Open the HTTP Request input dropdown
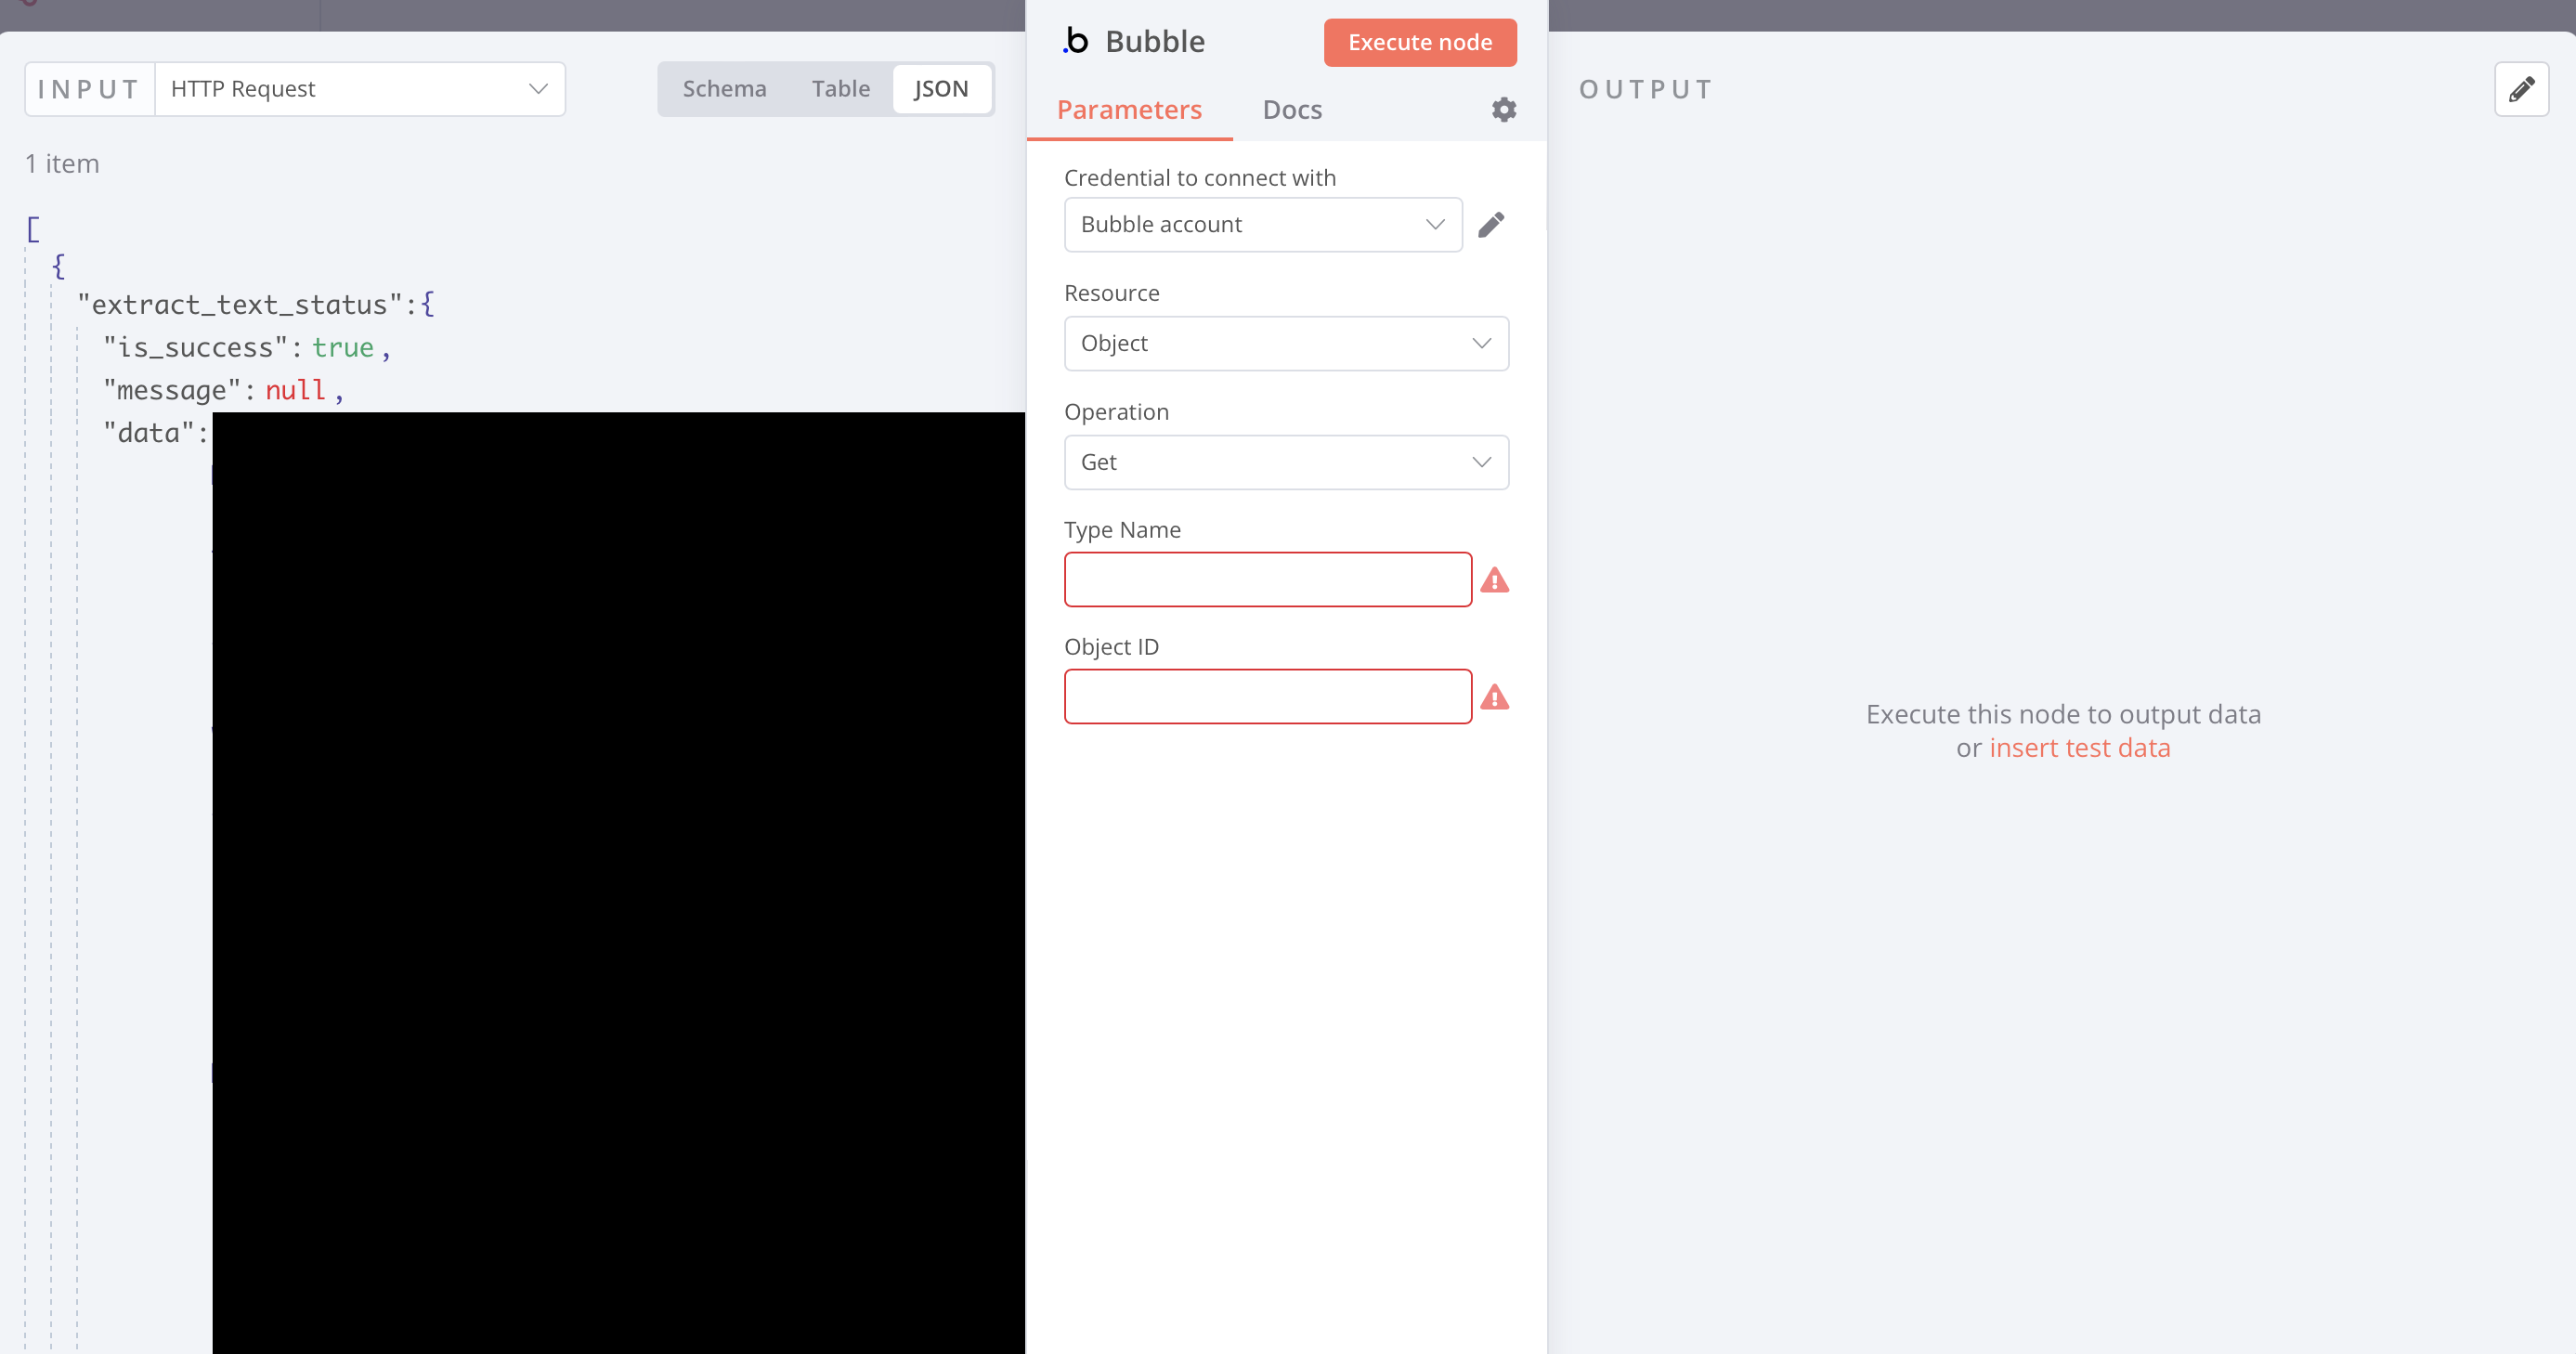The height and width of the screenshot is (1354, 2576). [360, 89]
